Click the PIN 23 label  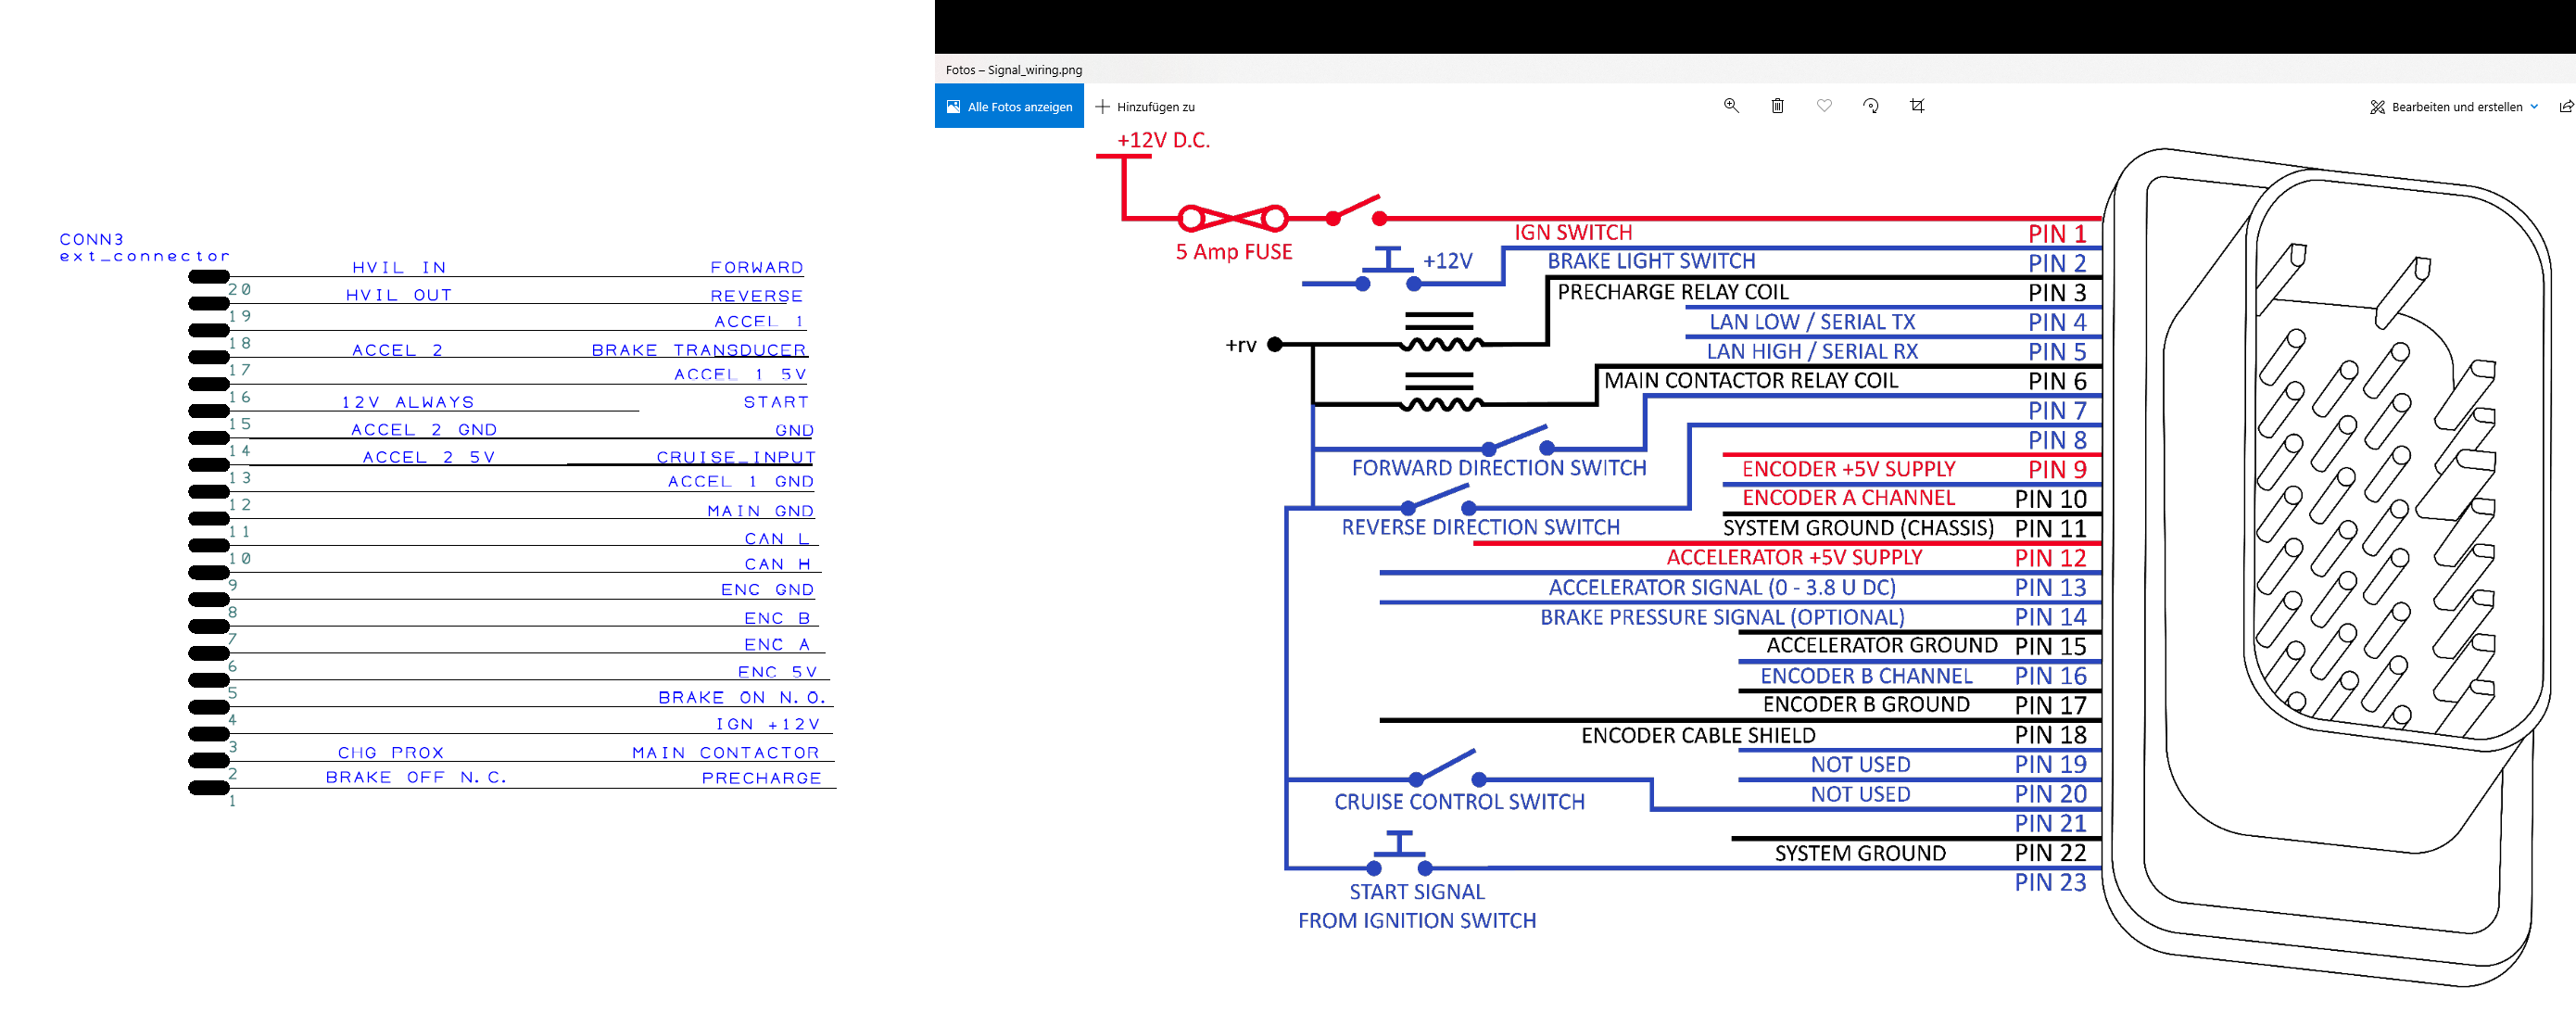(2050, 882)
